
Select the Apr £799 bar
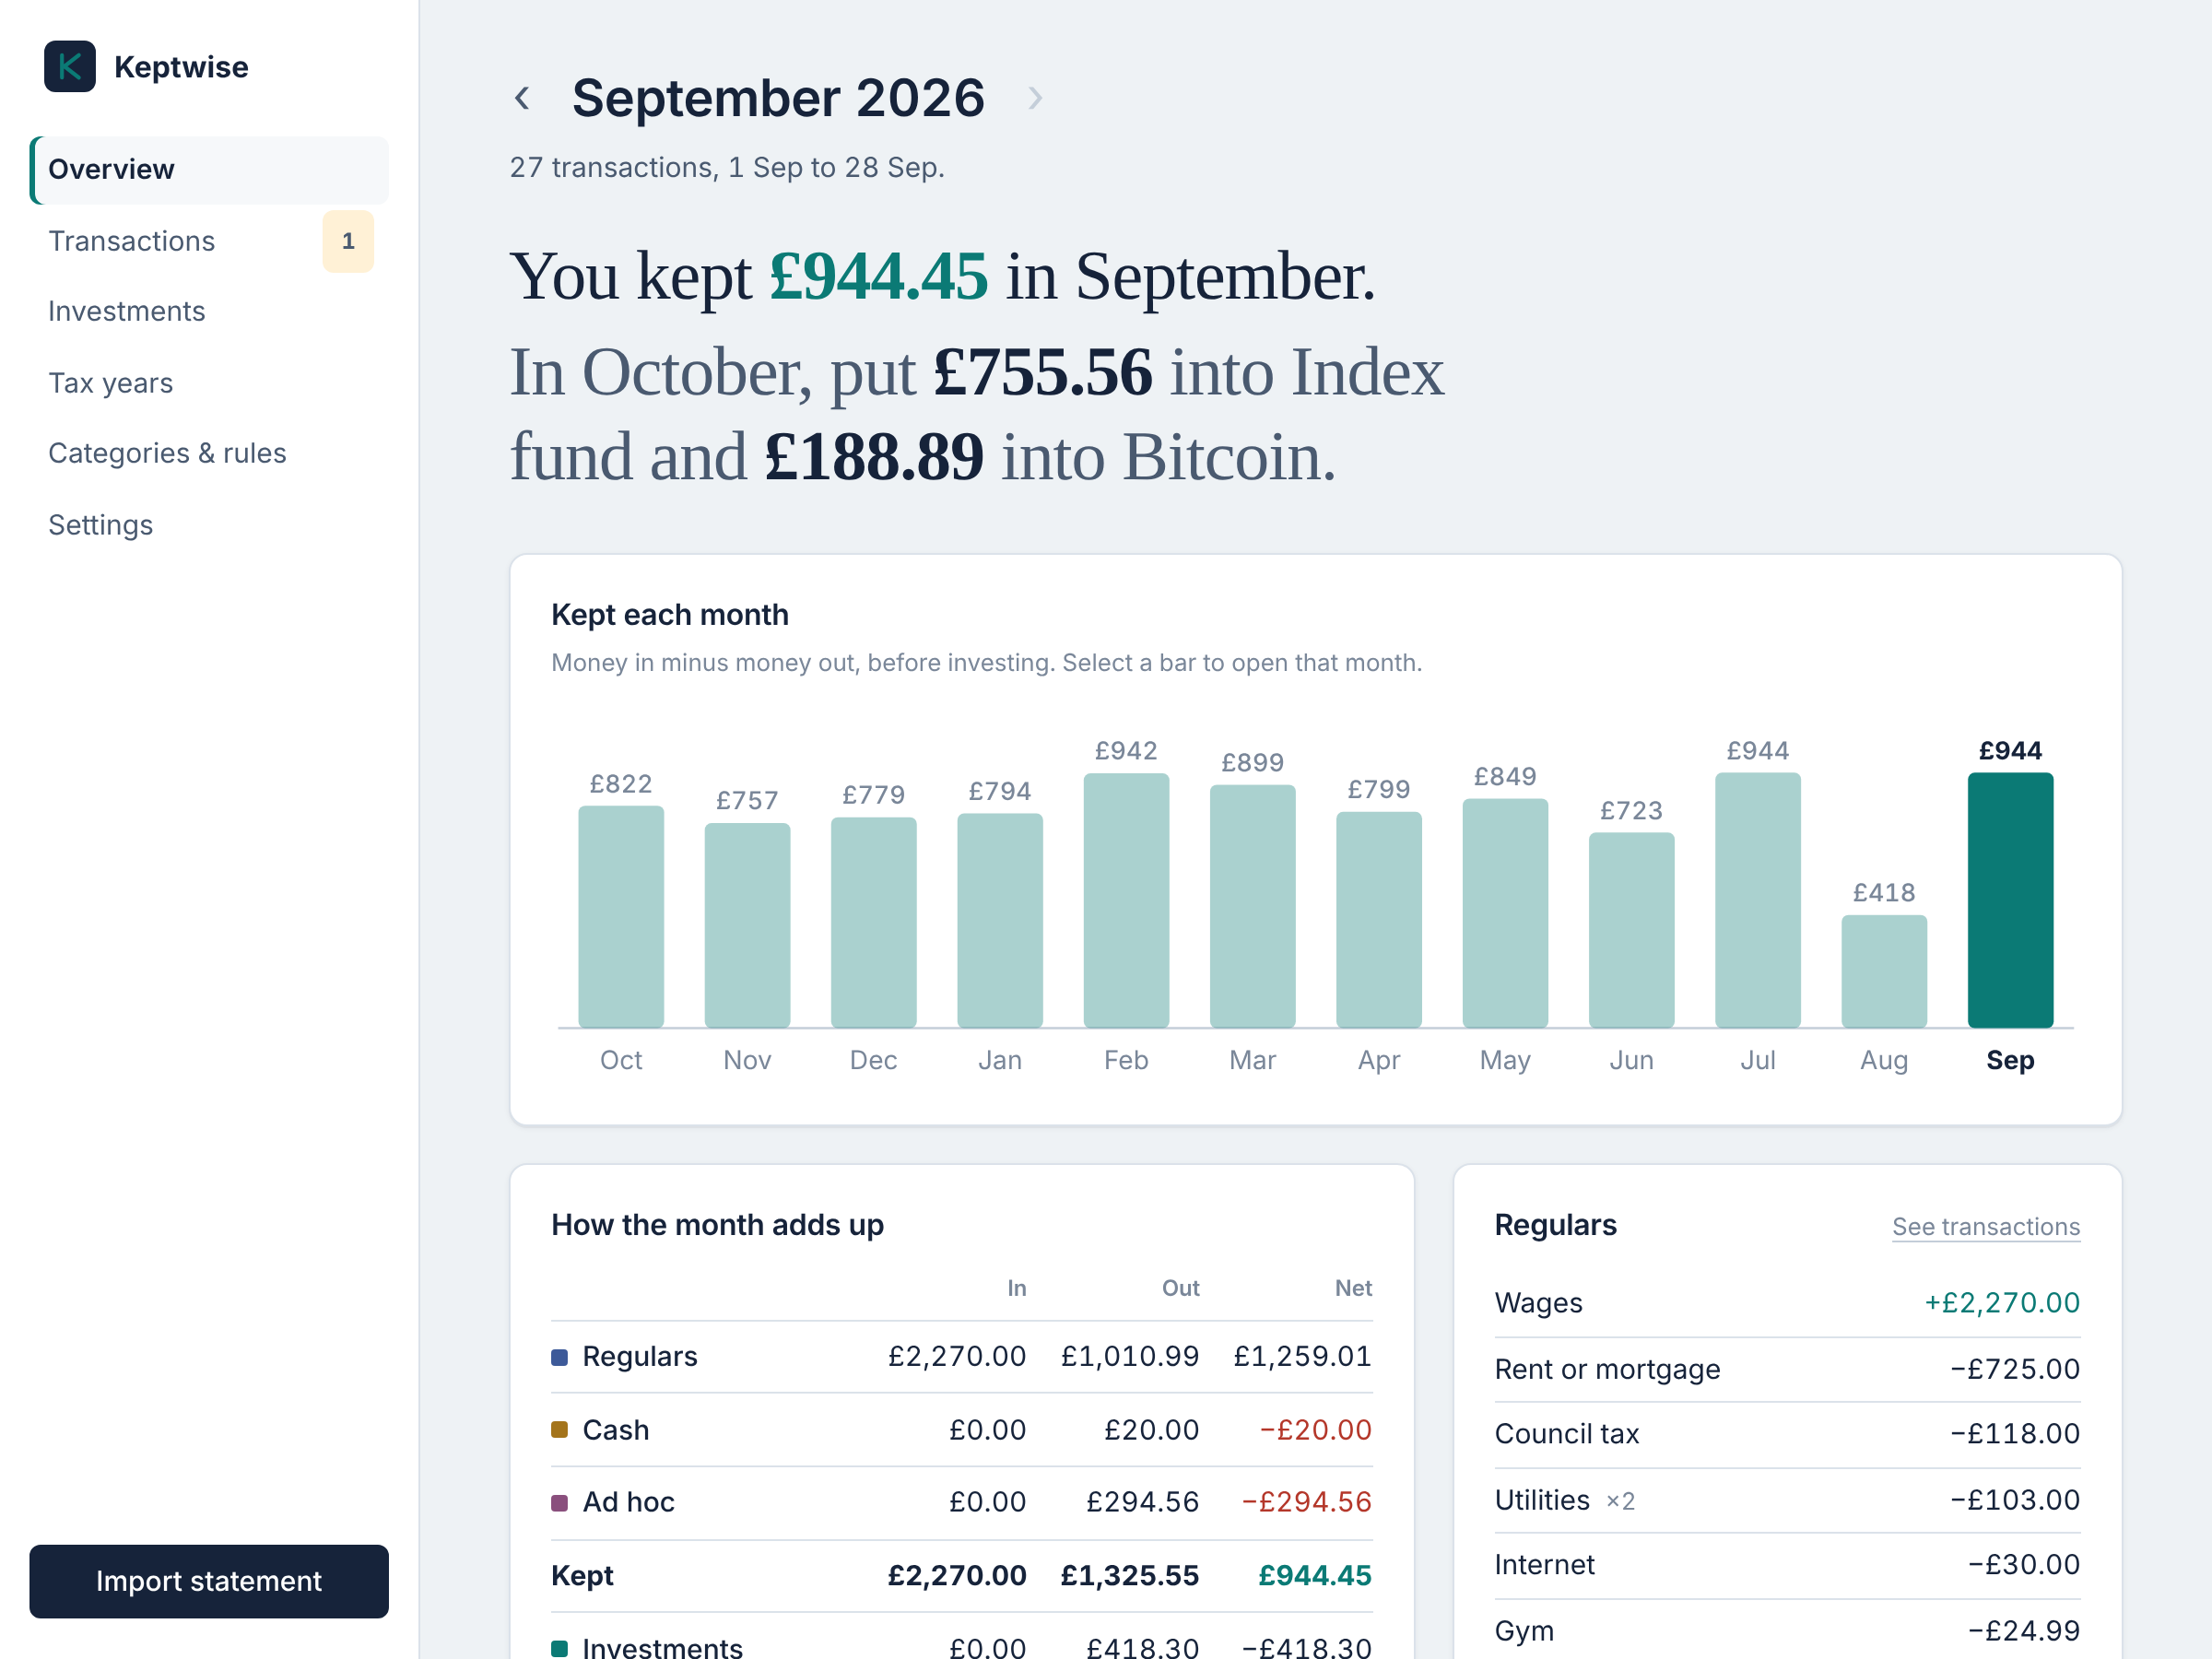tap(1379, 919)
